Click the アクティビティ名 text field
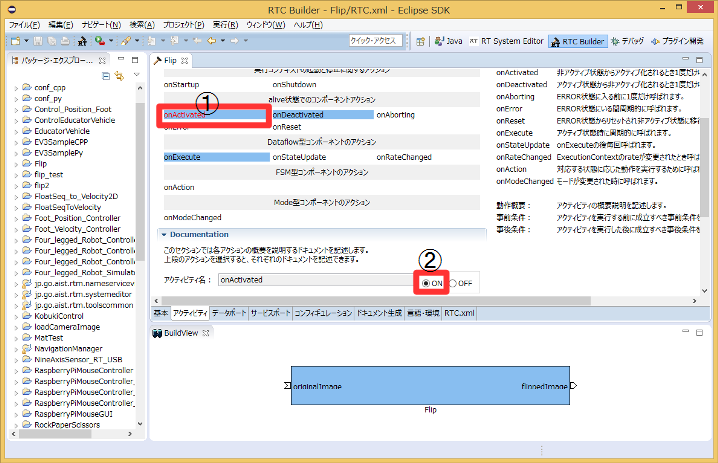 point(316,280)
